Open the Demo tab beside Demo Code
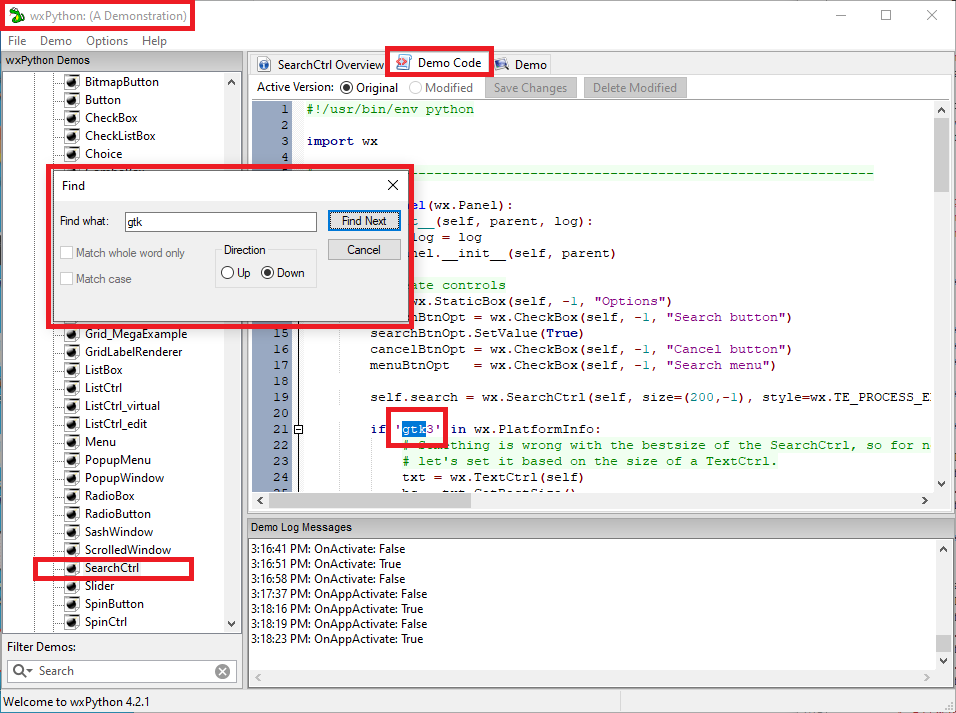The width and height of the screenshot is (956, 713). pos(521,64)
